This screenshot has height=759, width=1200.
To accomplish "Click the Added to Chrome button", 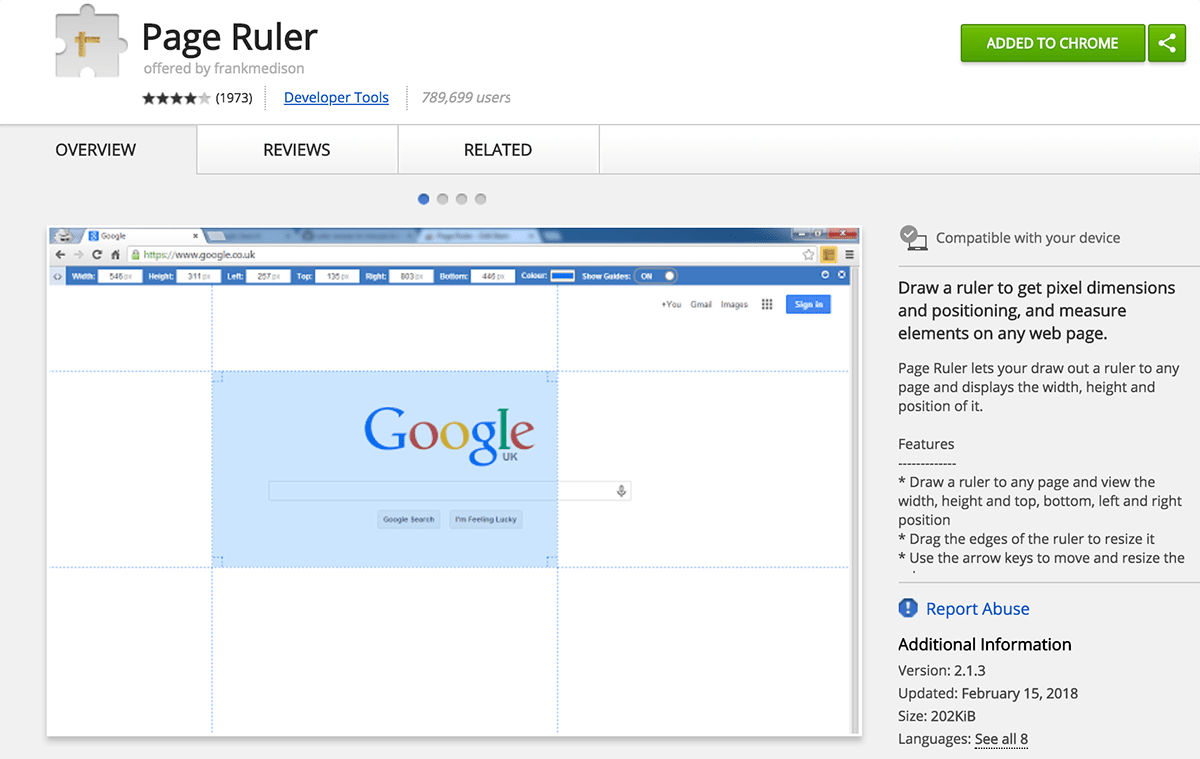I will 1052,43.
